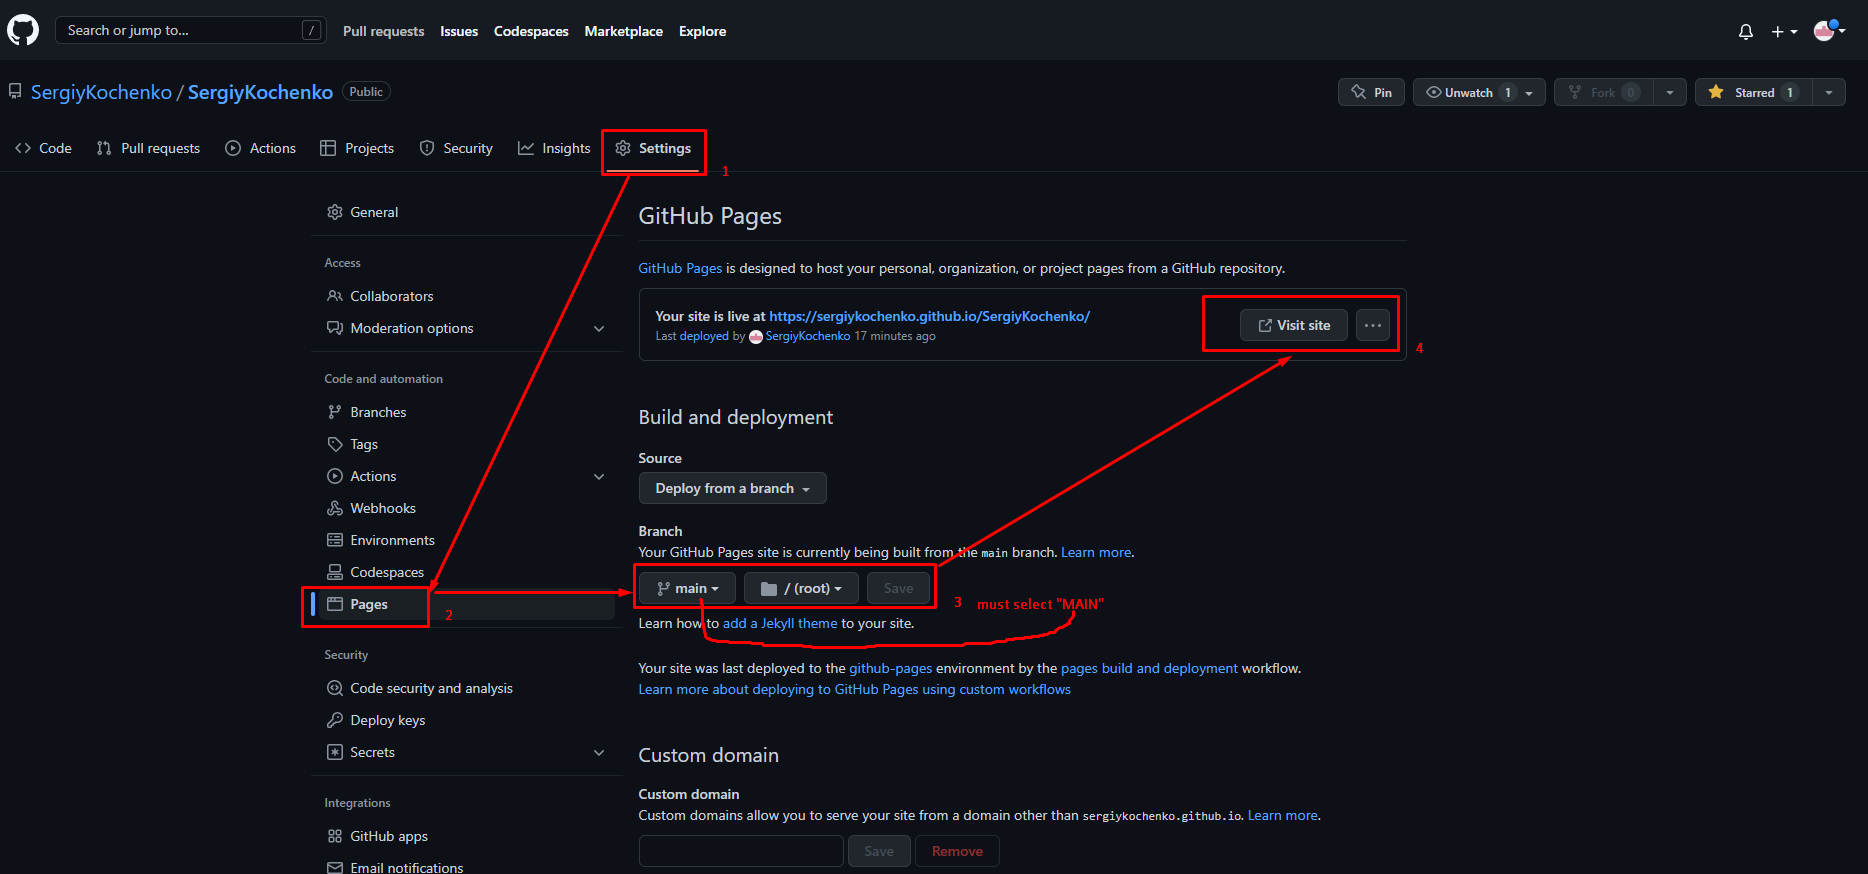Screen dimensions: 1868x874
Task: Open Codespaces settings in sidebar
Action: [466, 572]
